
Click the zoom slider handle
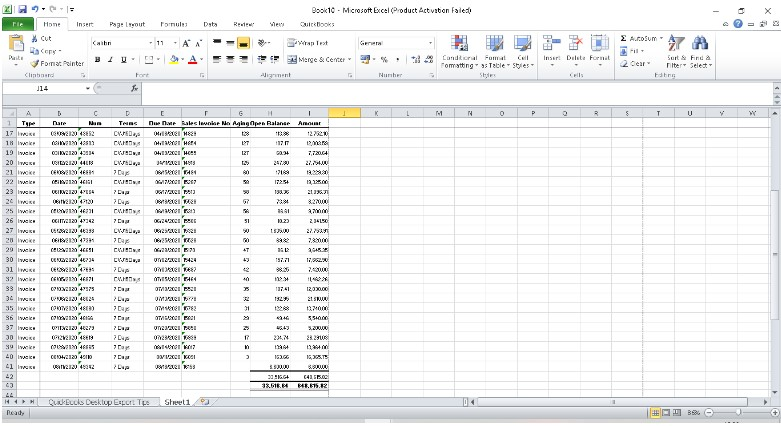click(738, 413)
